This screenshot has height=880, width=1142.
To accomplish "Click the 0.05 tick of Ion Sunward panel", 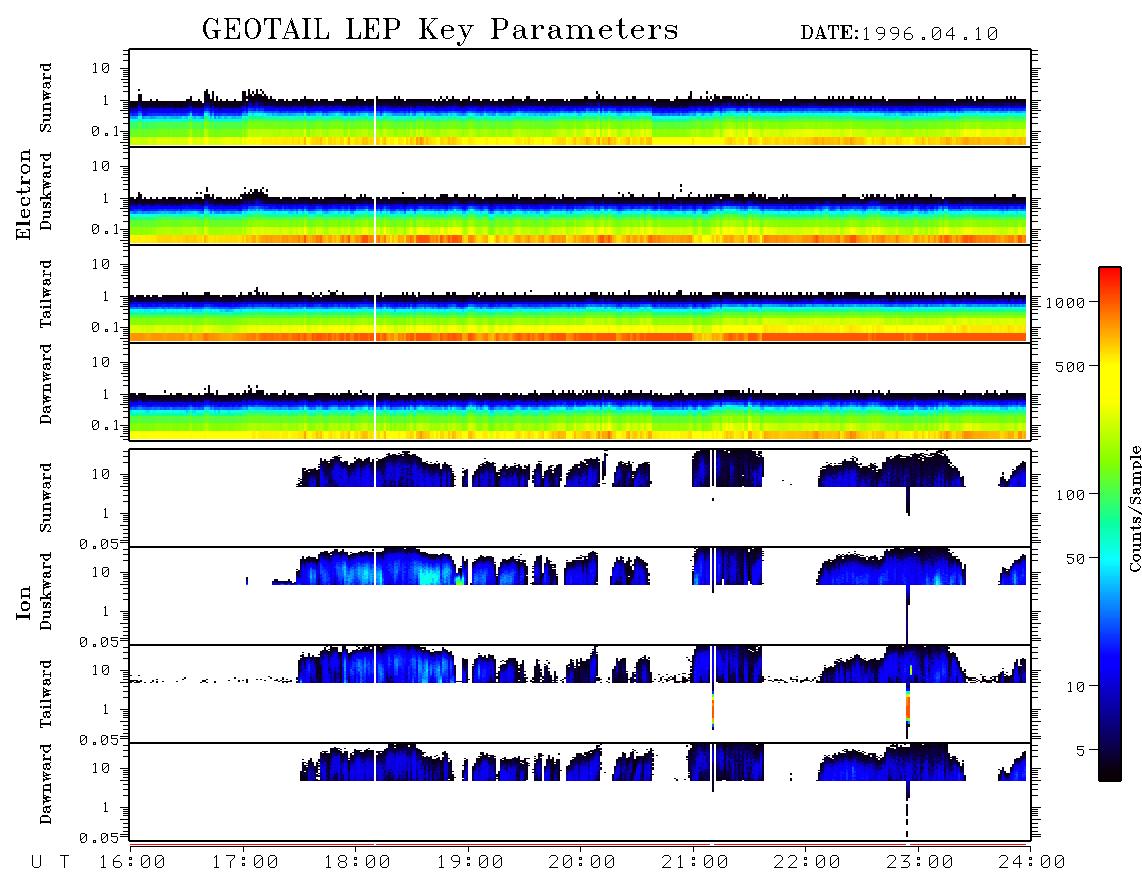I will click(98, 543).
